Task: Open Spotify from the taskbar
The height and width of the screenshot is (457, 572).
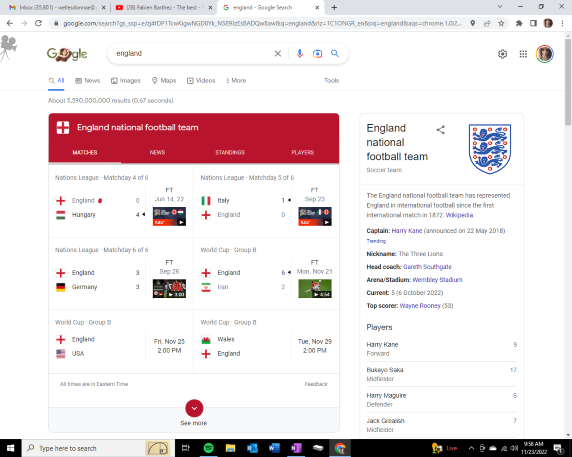Action: [x=208, y=448]
